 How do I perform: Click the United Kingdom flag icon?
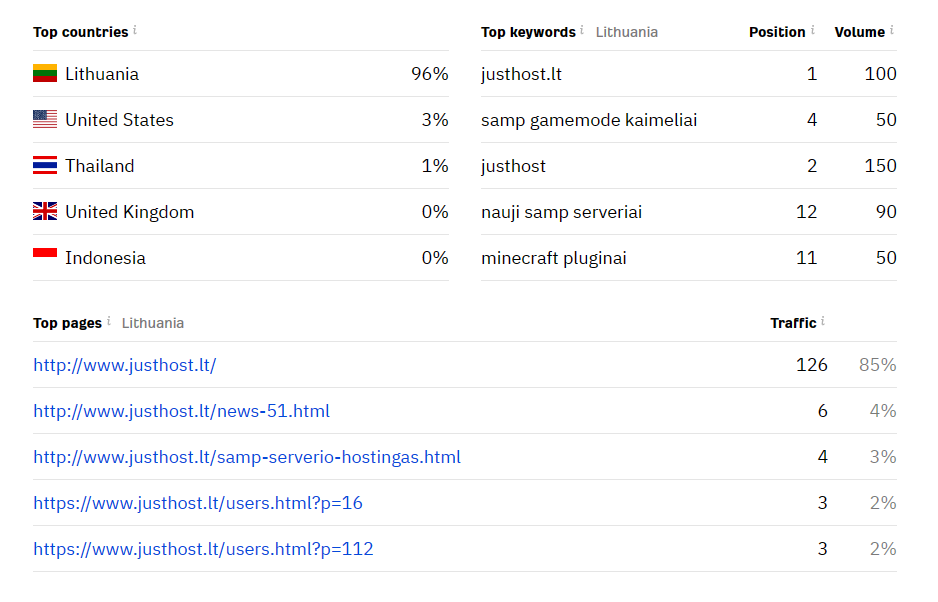pos(45,211)
